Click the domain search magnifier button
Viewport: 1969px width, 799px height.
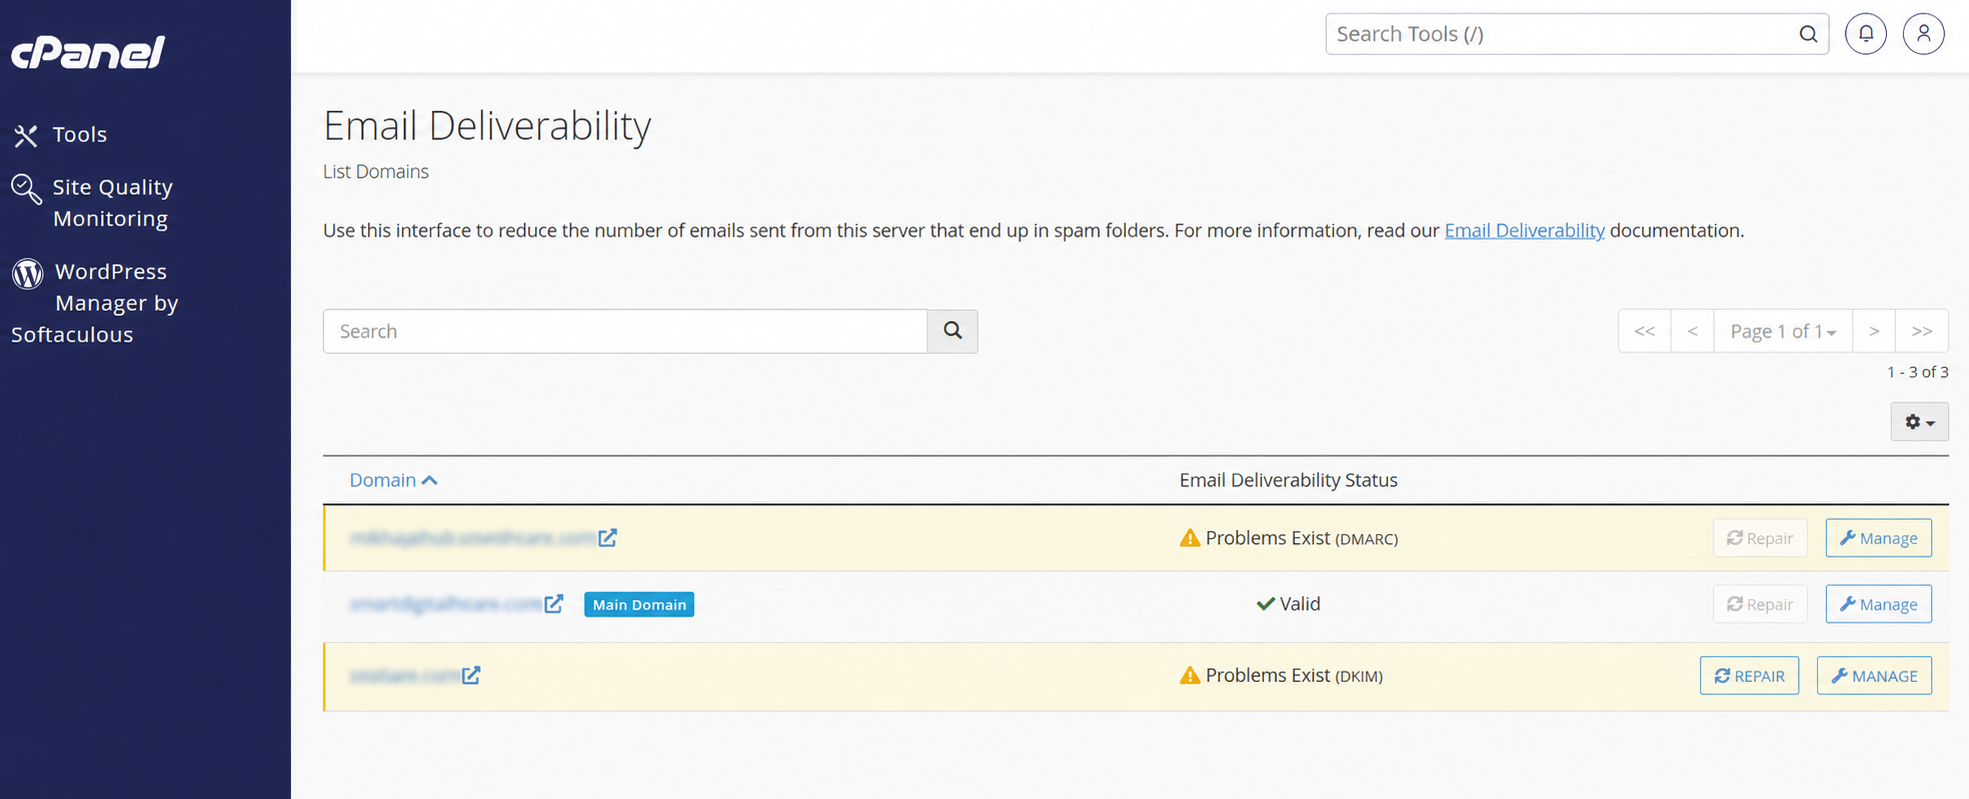[x=952, y=331]
